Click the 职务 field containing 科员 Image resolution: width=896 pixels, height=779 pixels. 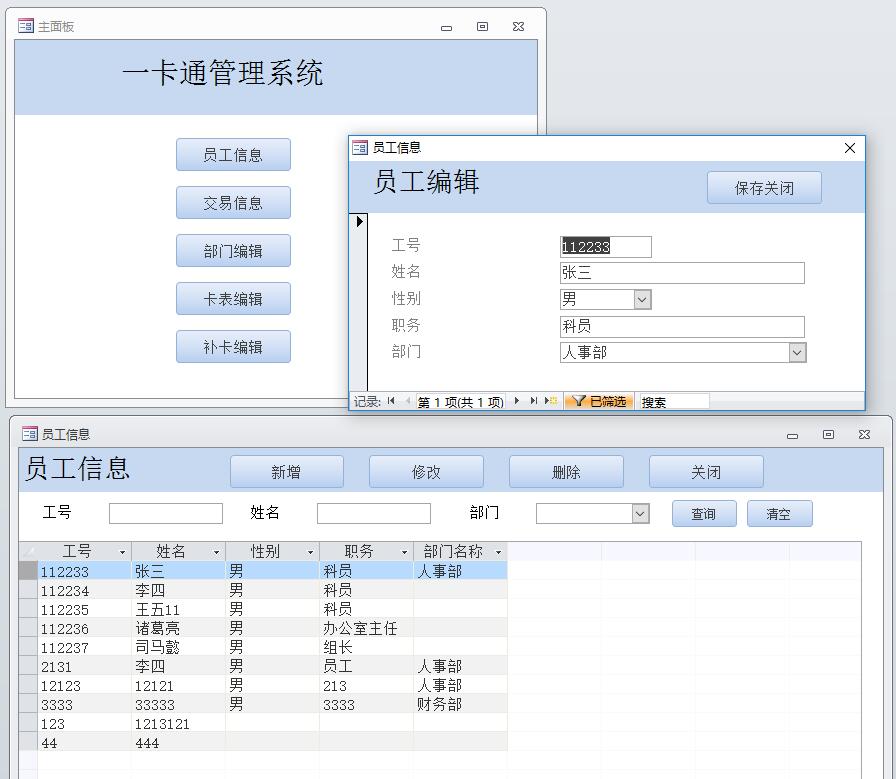coord(682,326)
